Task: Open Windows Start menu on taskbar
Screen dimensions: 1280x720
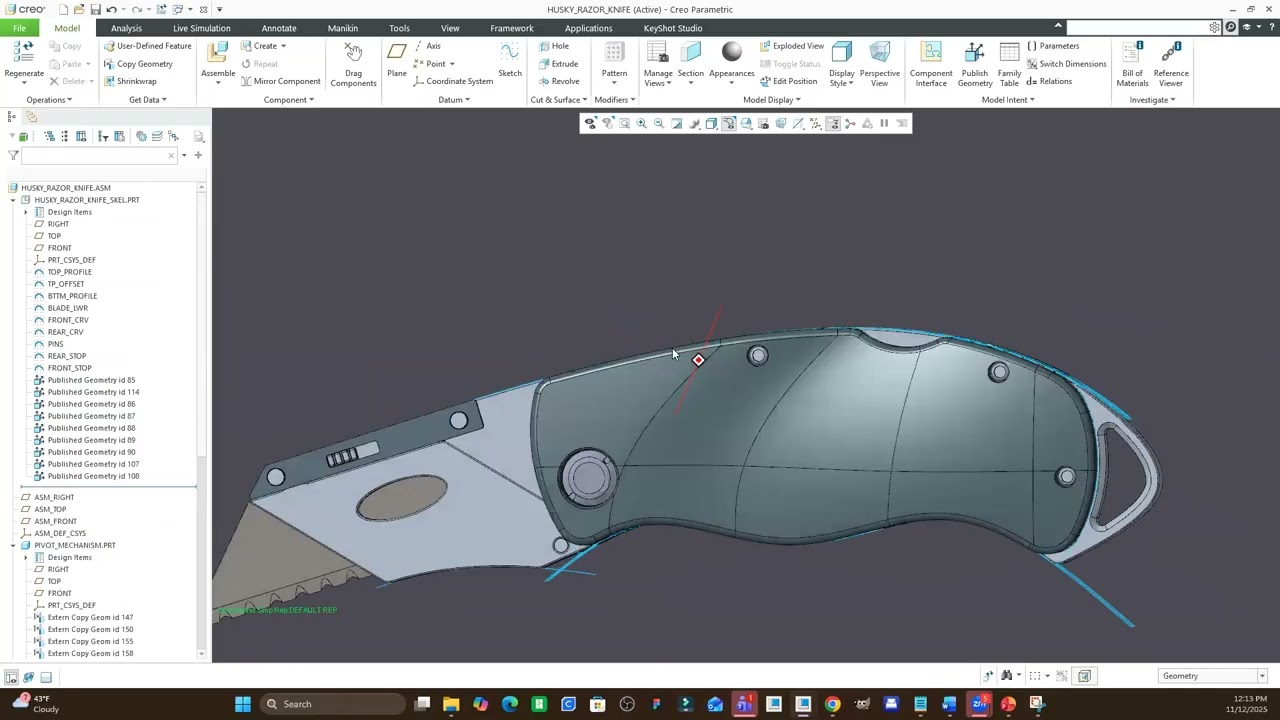Action: point(243,704)
